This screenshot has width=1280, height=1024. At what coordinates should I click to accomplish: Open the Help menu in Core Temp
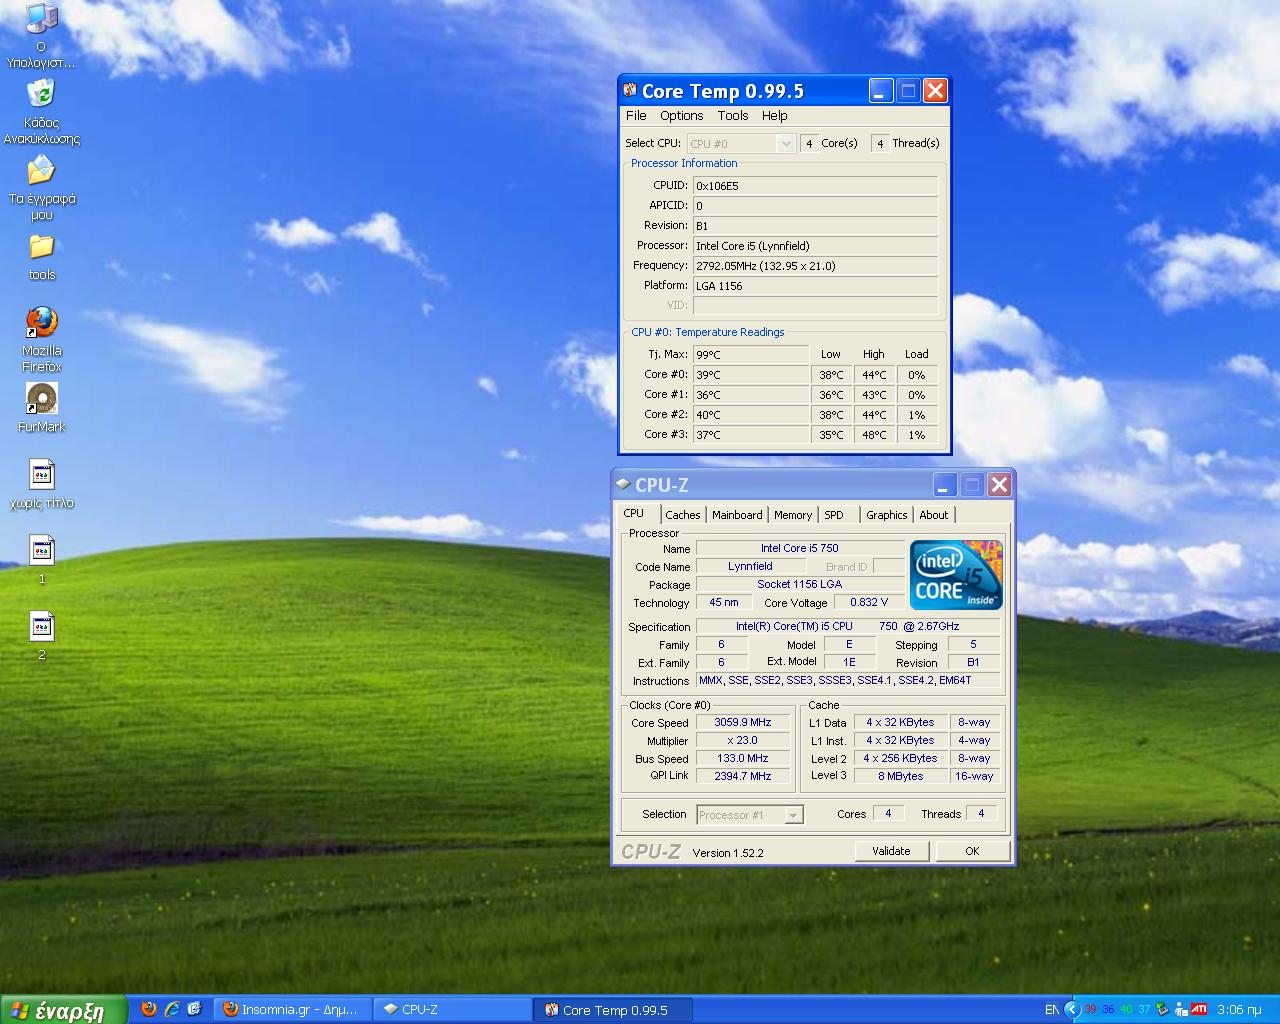tap(775, 115)
